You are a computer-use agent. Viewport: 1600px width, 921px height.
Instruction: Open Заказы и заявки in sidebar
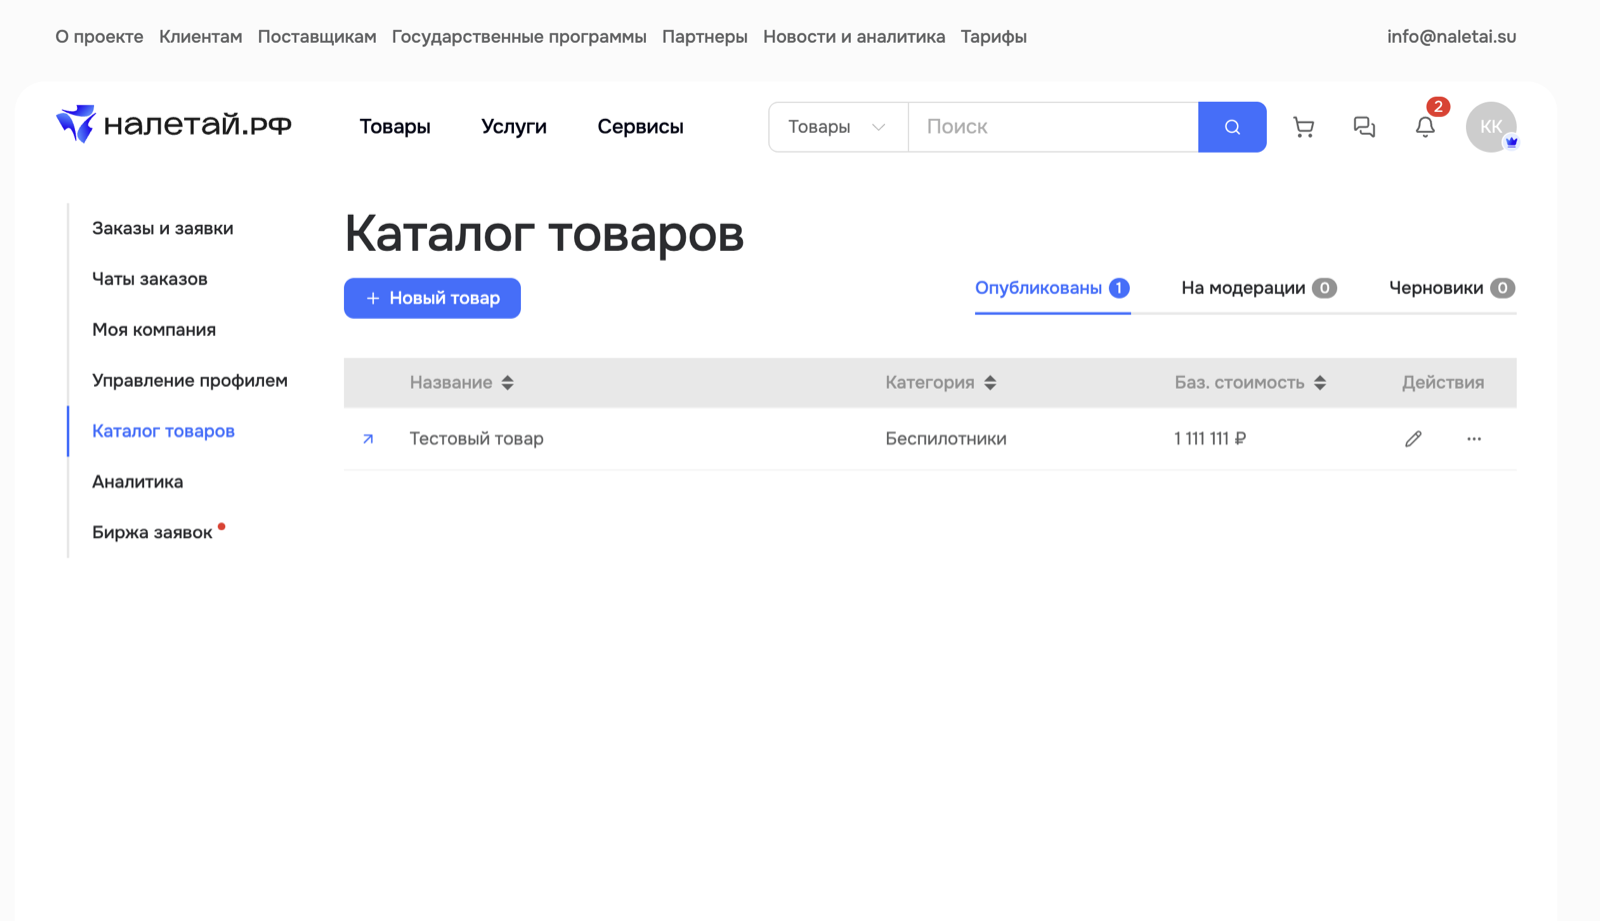click(163, 228)
